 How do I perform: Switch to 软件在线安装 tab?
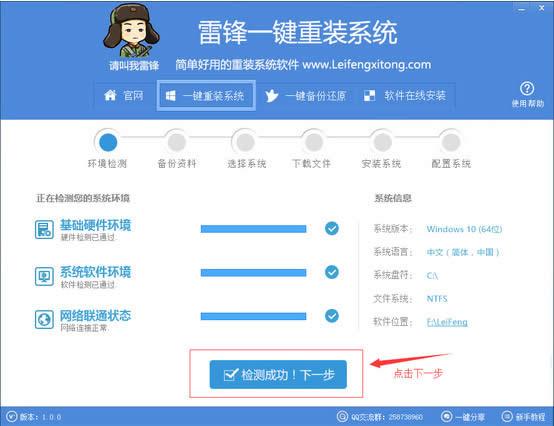[x=405, y=96]
